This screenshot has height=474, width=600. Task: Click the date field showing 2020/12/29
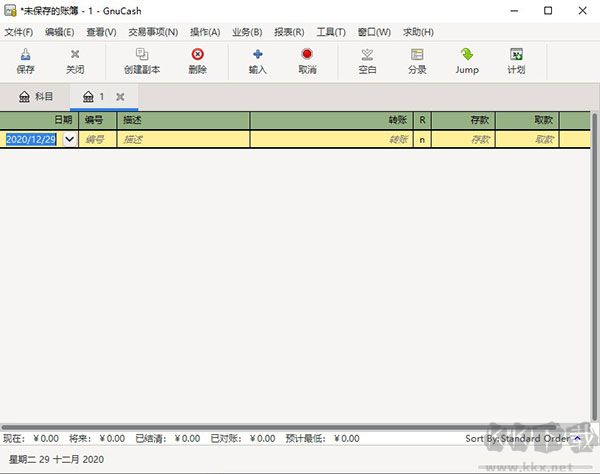click(x=31, y=139)
